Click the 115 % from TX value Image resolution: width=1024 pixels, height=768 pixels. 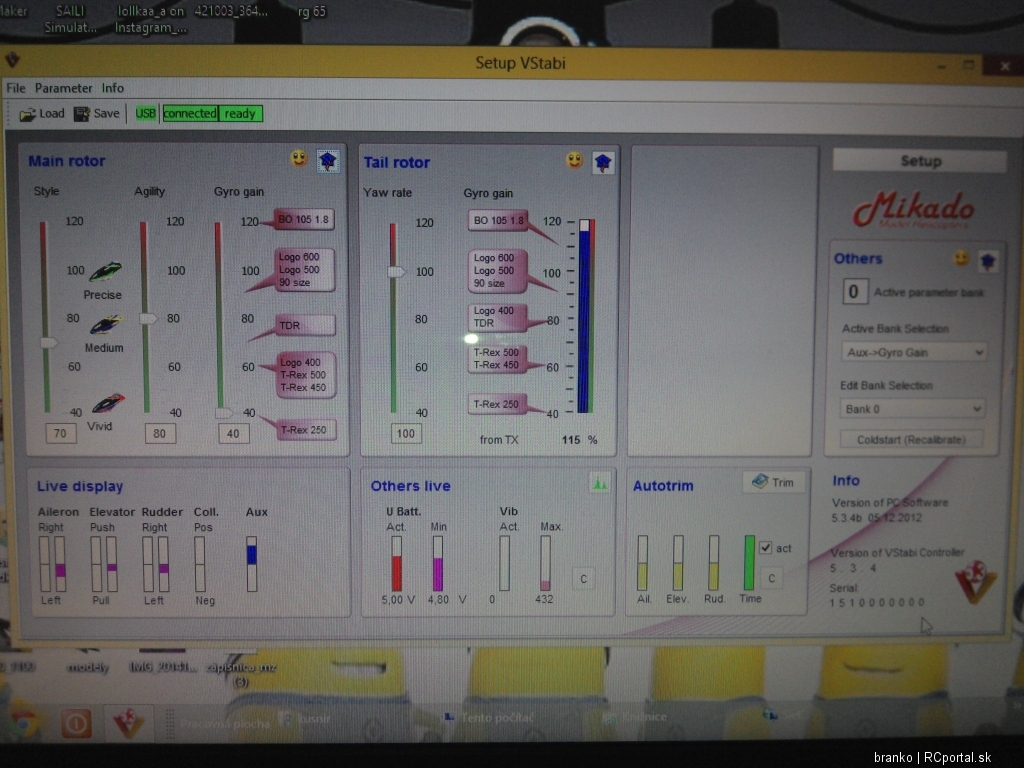(579, 440)
